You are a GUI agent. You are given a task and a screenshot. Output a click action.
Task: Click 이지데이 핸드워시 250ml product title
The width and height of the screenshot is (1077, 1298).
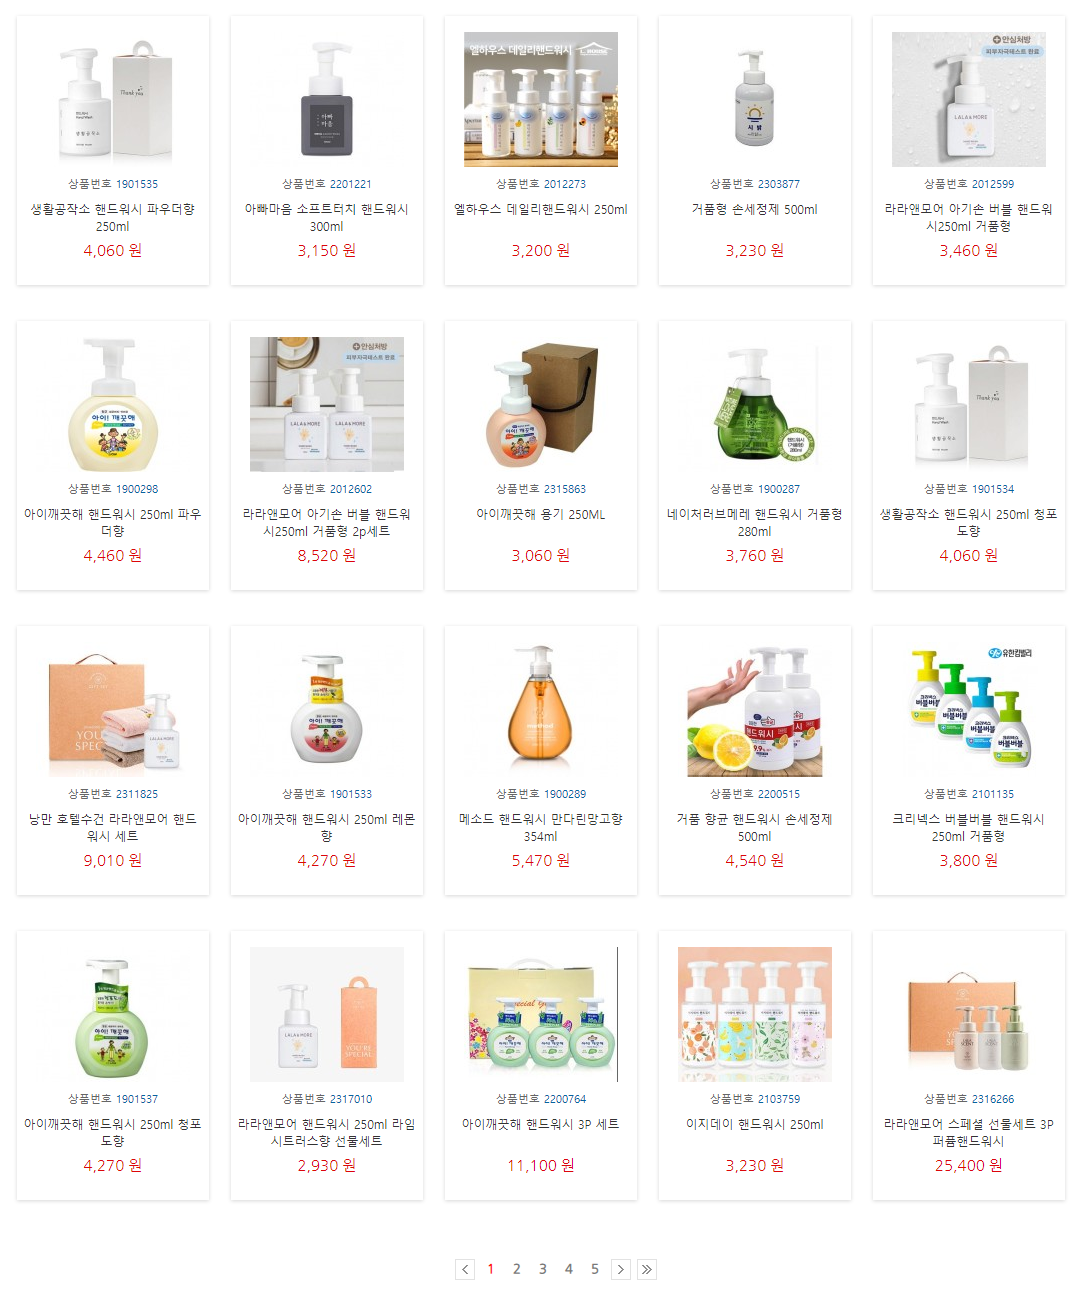(x=755, y=1125)
